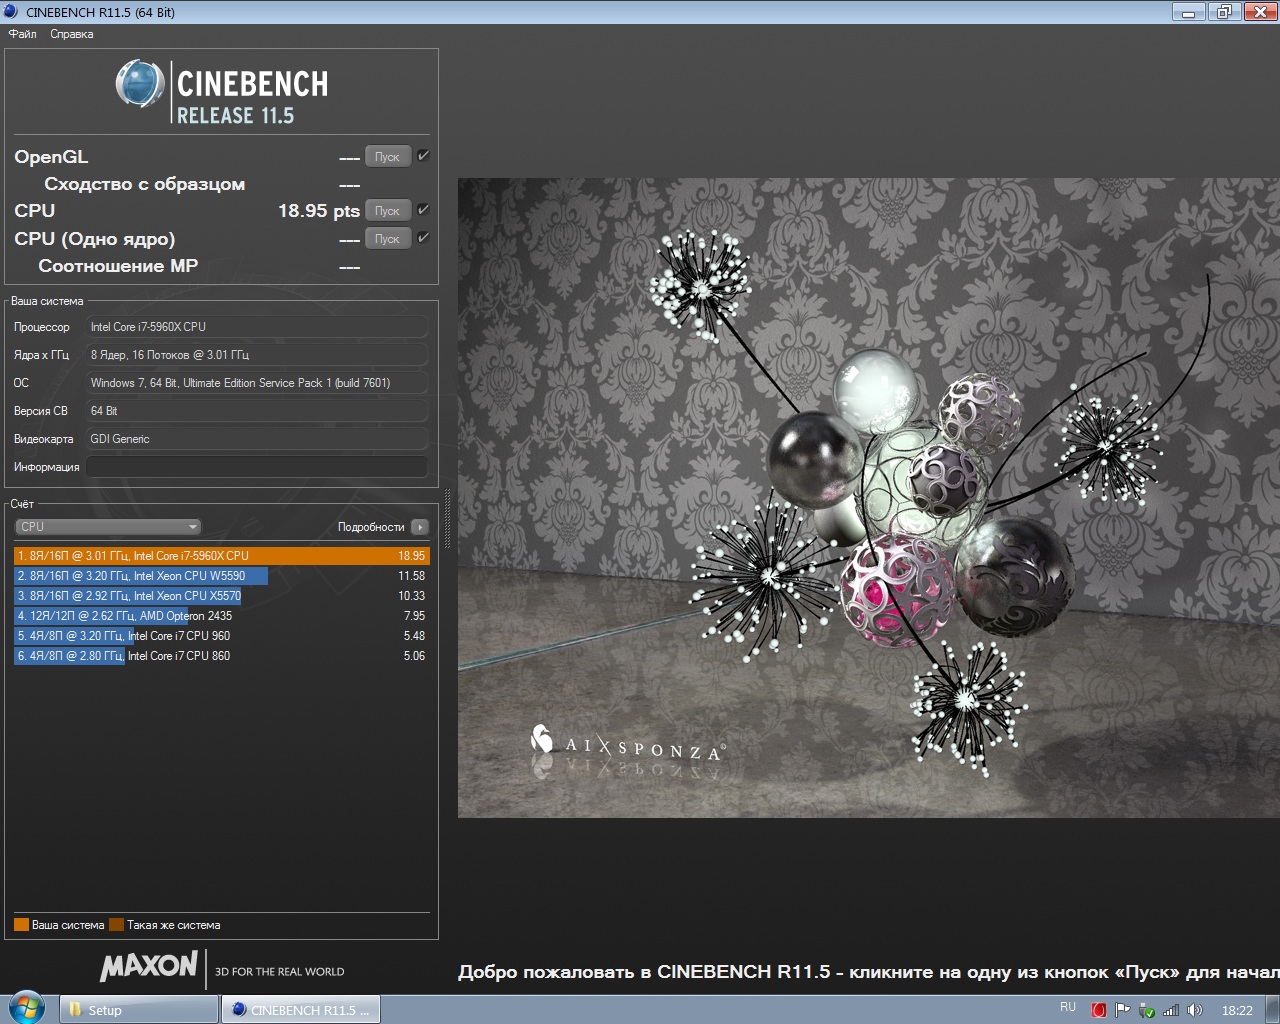Open the Подробности details arrow
The height and width of the screenshot is (1024, 1280).
[x=420, y=527]
